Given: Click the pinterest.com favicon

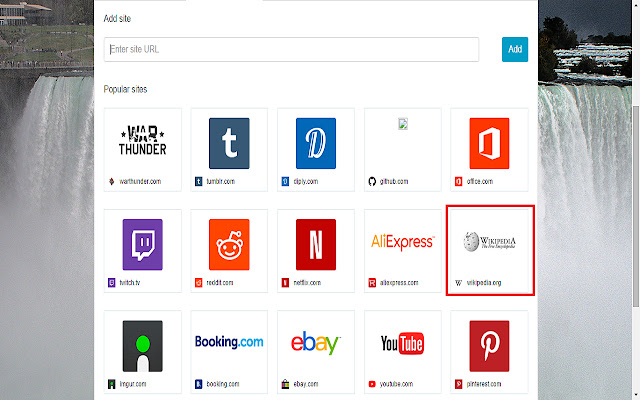Looking at the screenshot, I should tap(458, 384).
